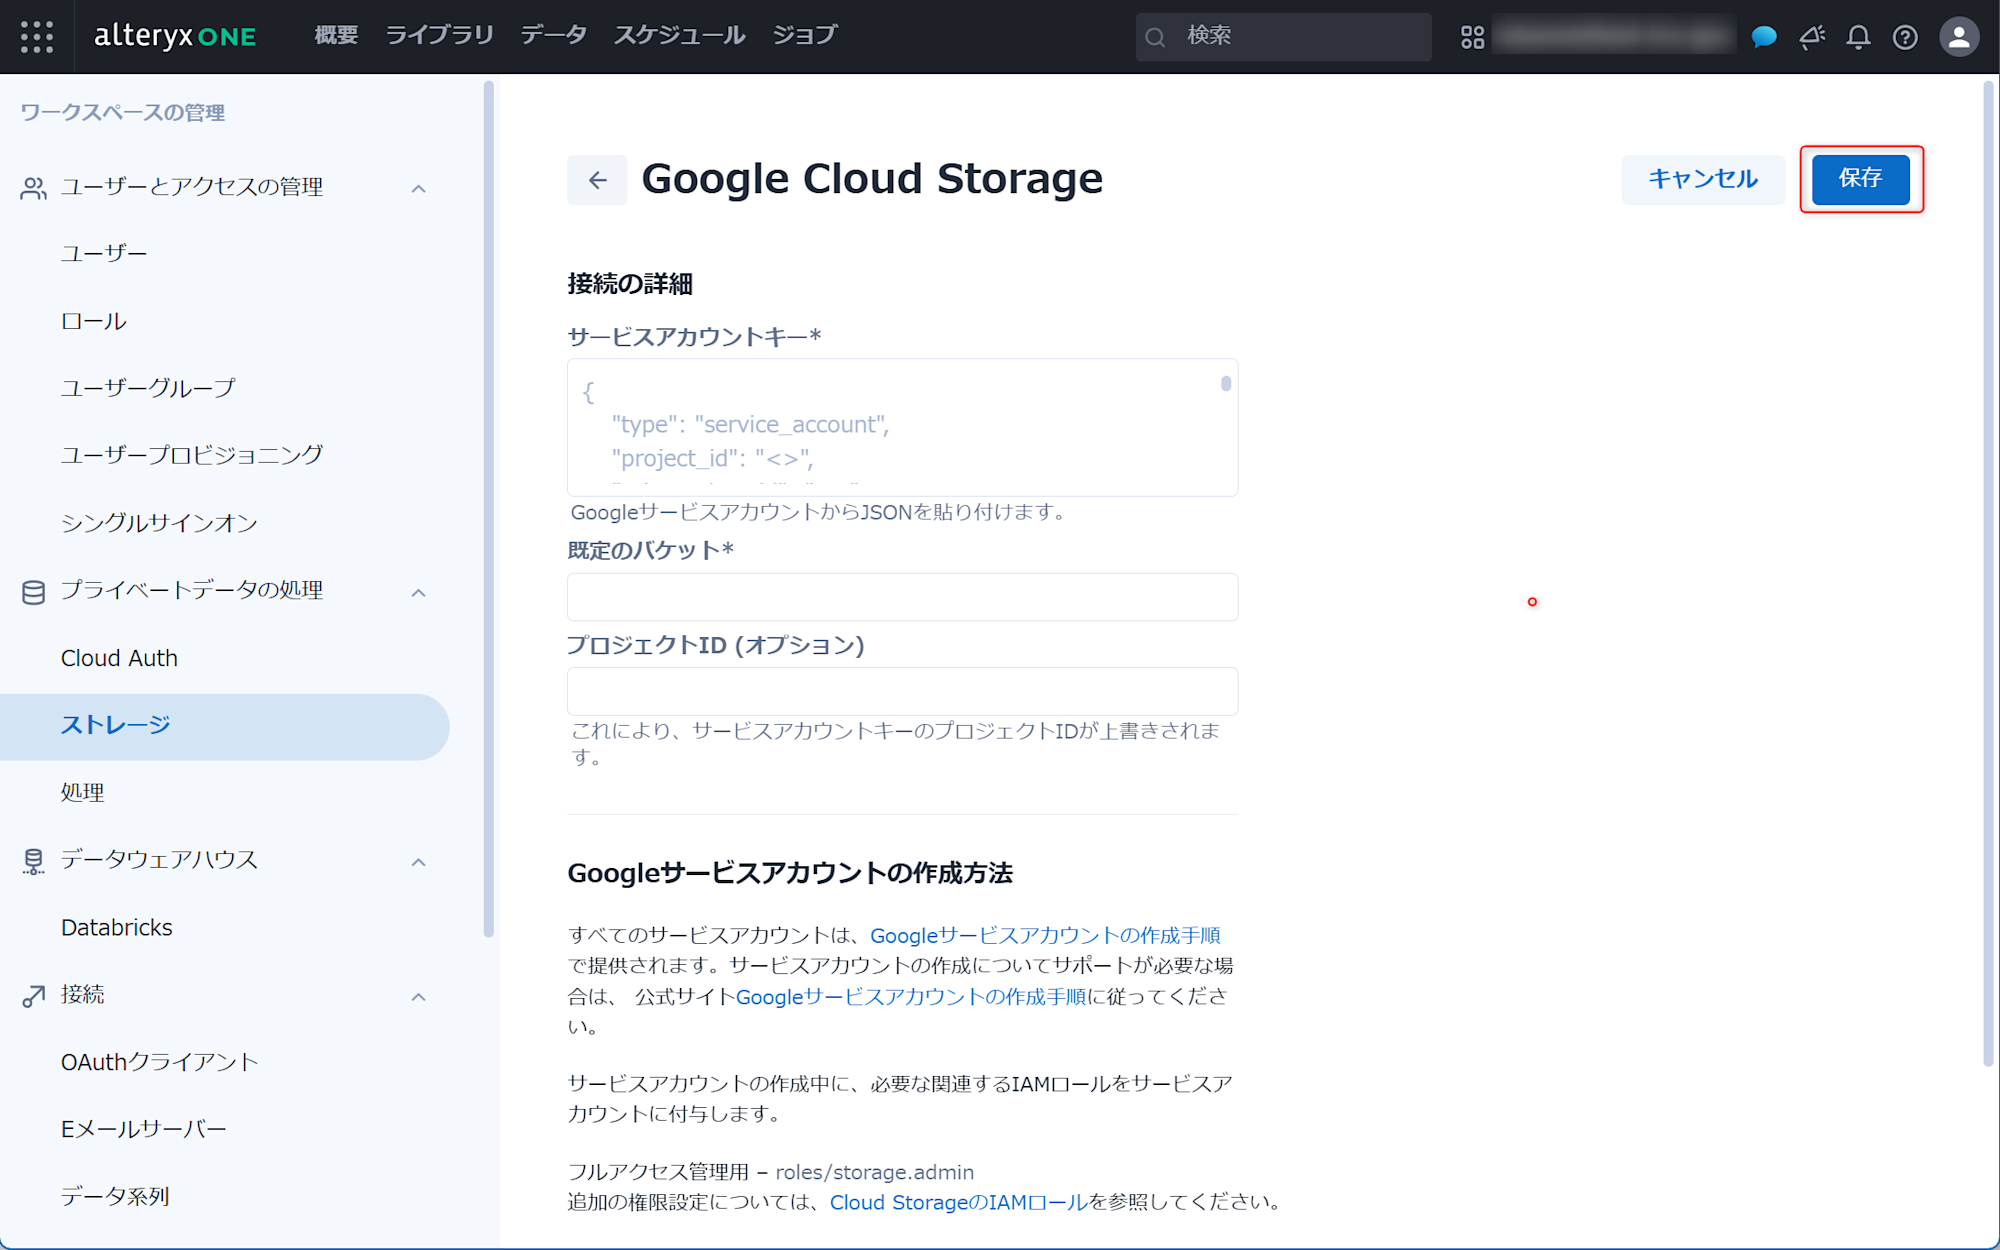
Task: Click the 保存 button
Action: (x=1860, y=178)
